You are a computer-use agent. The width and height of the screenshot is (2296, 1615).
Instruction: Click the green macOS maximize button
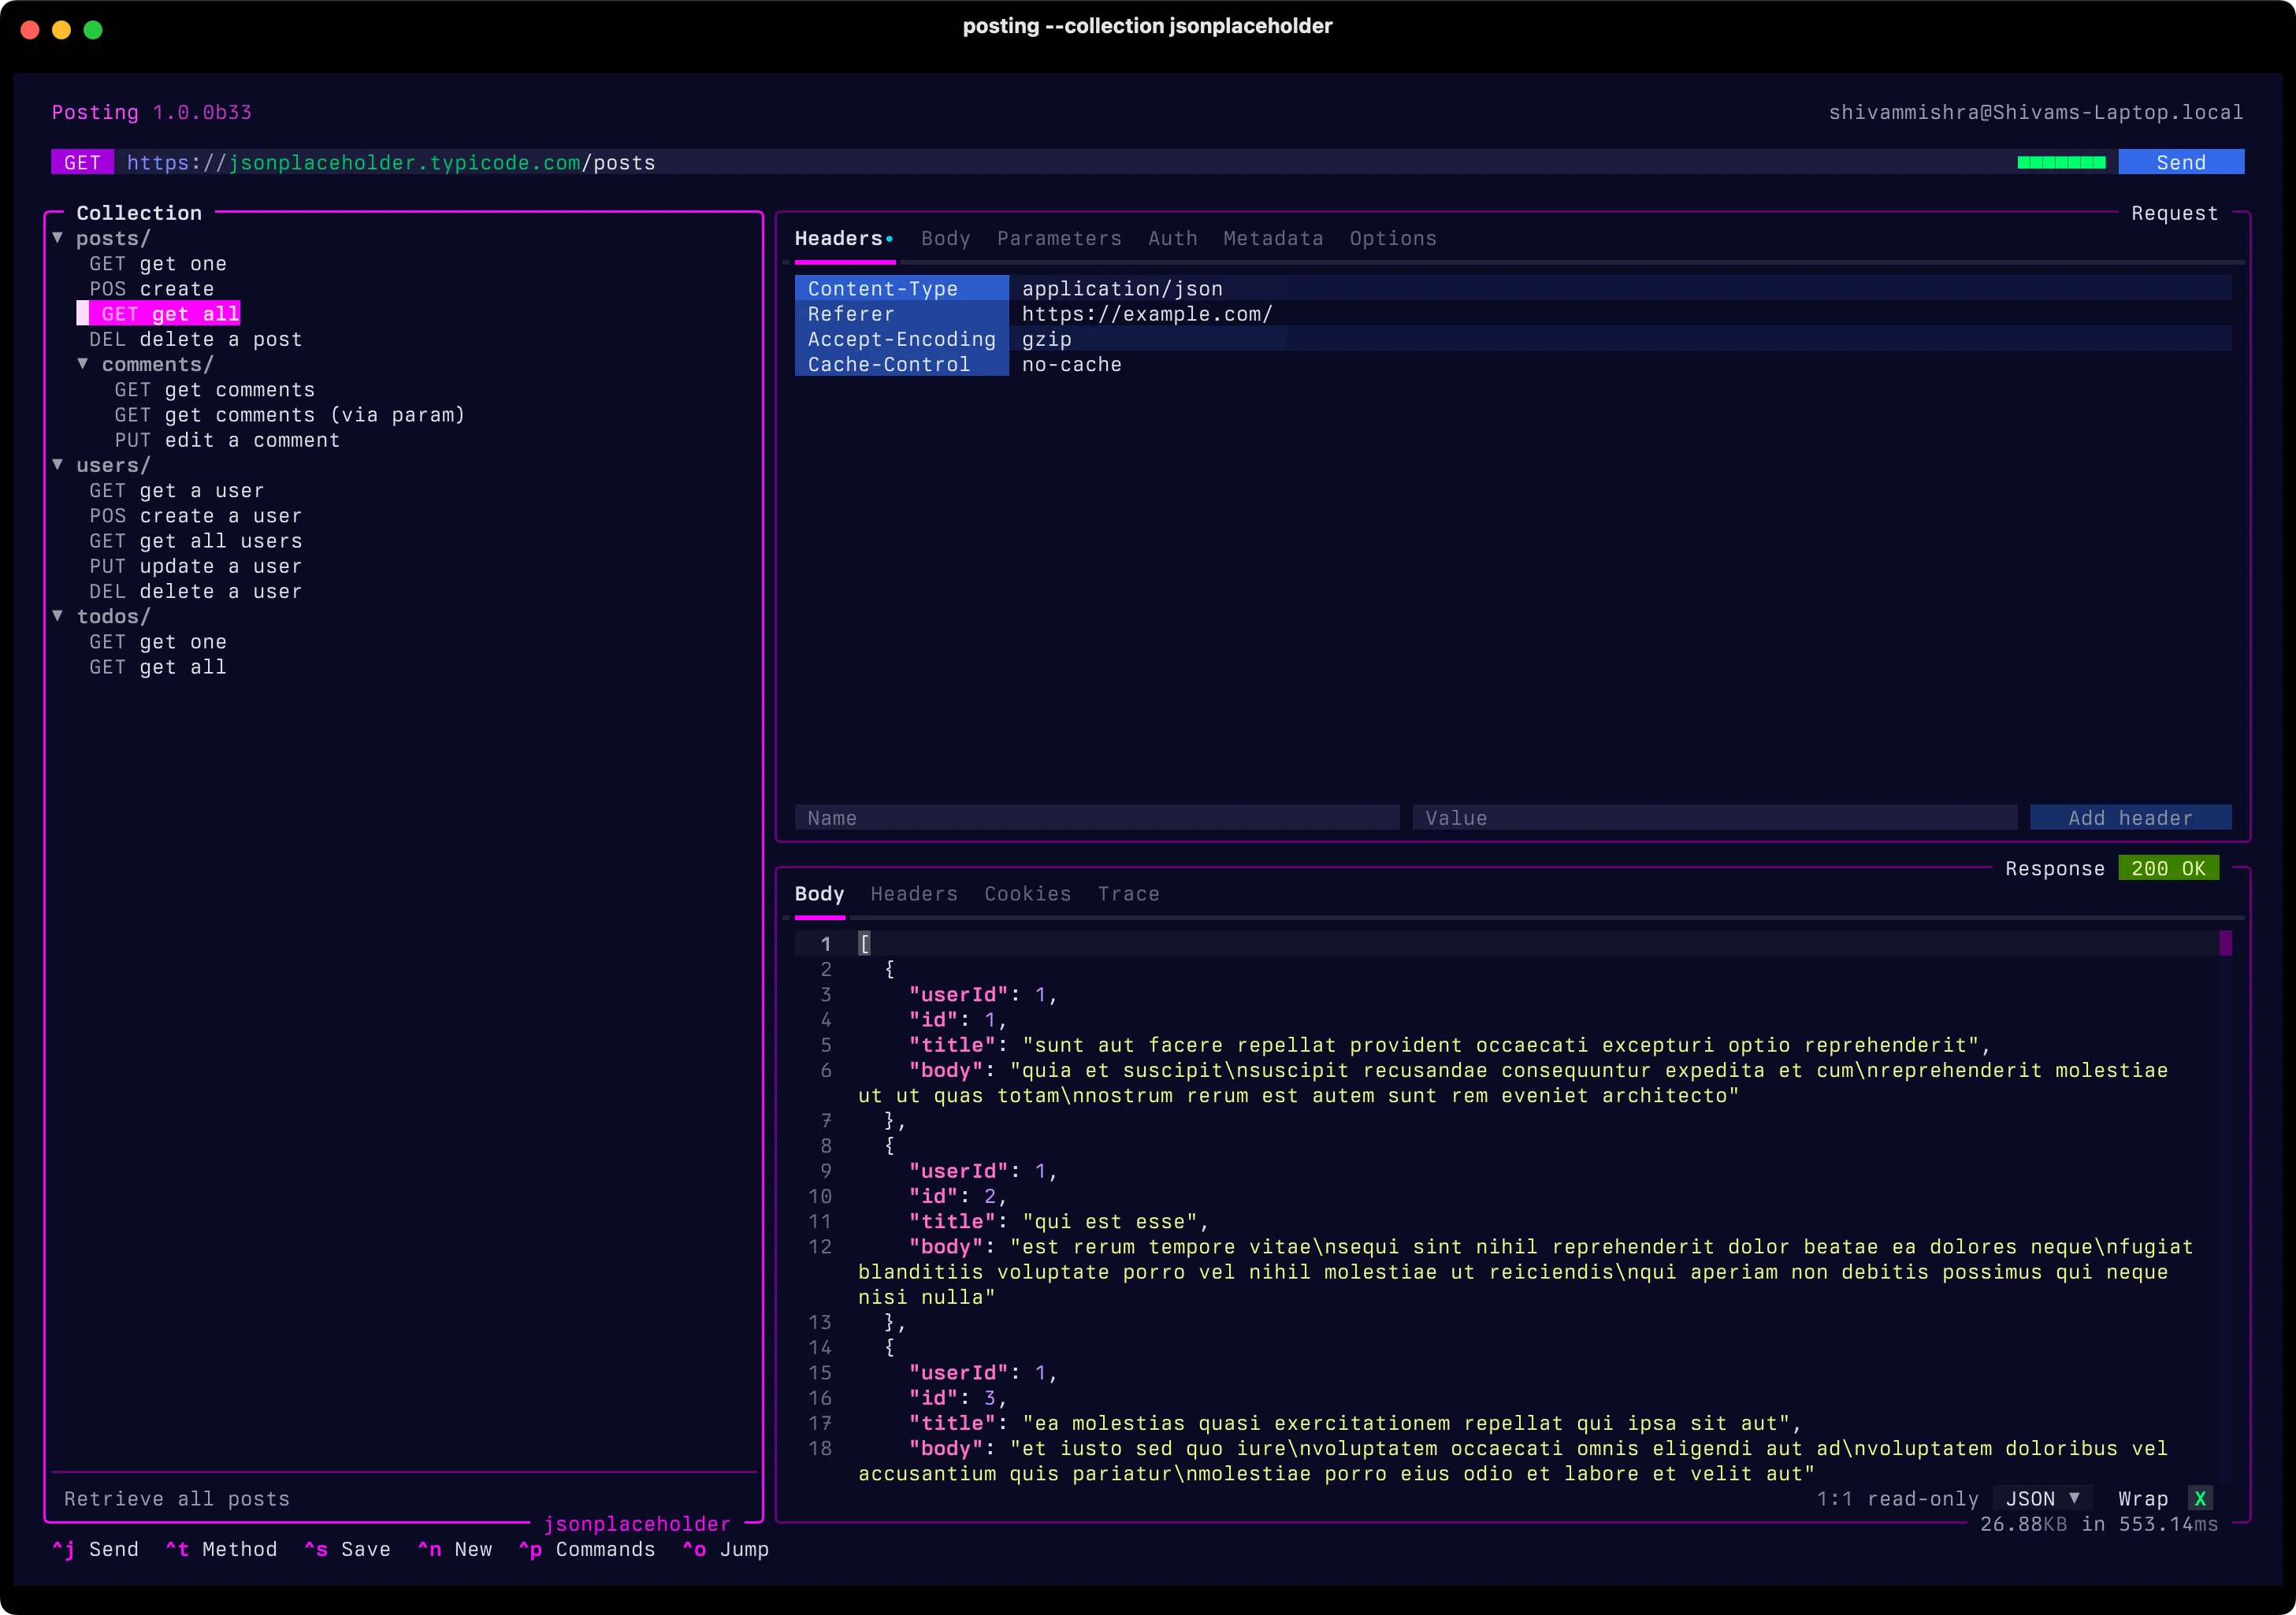point(93,30)
